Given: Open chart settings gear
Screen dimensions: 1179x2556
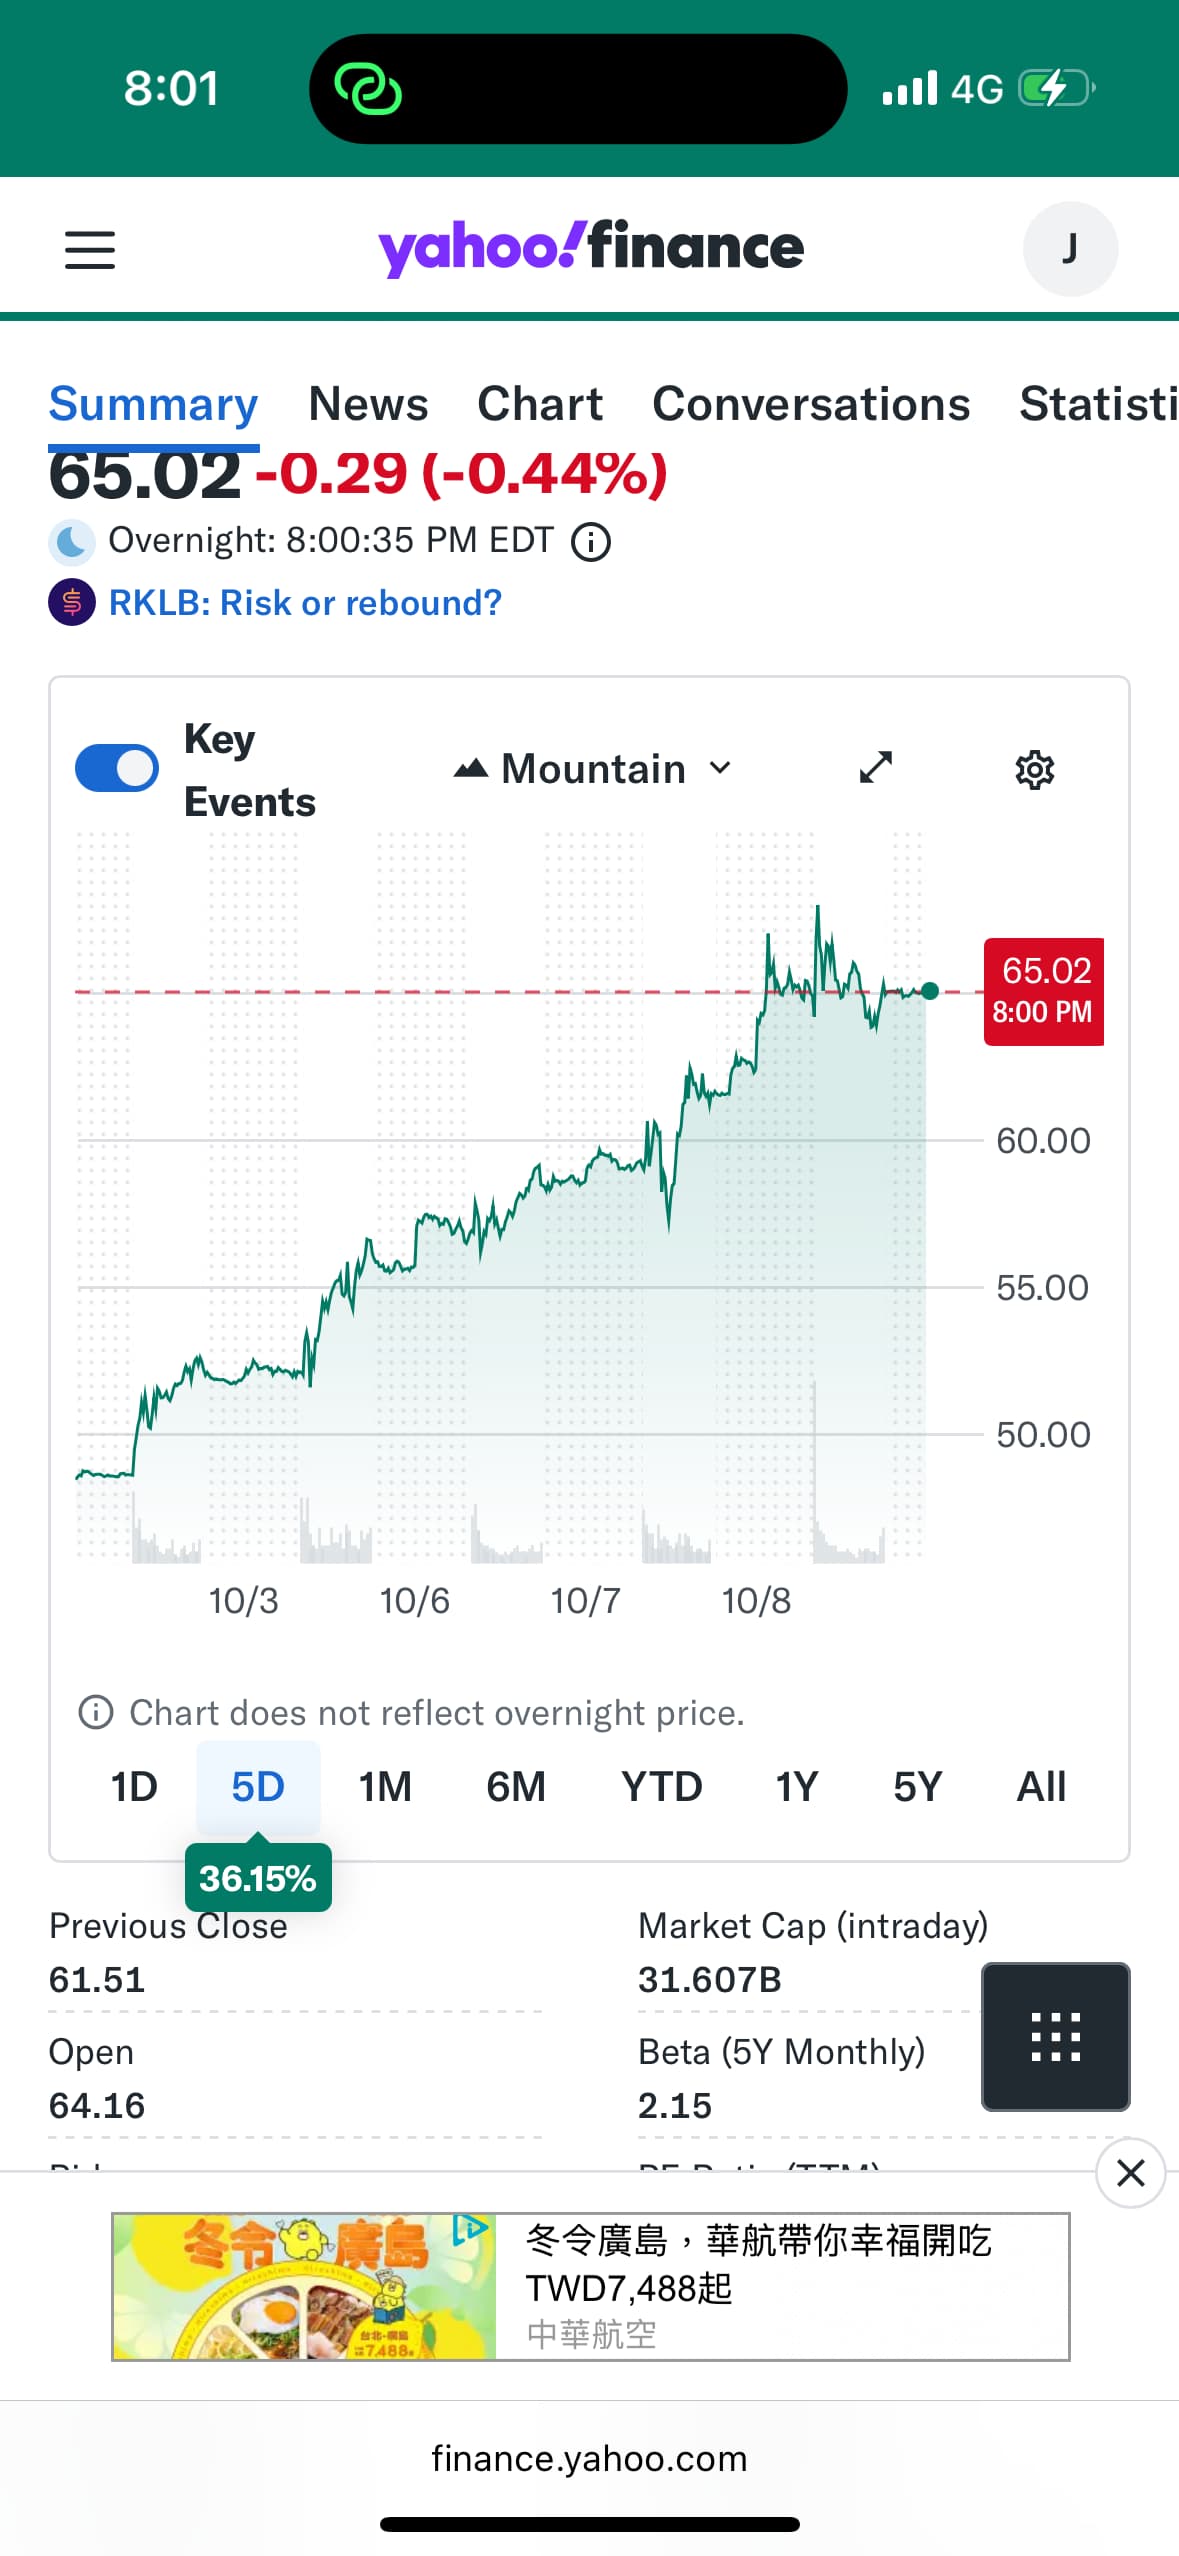Looking at the screenshot, I should (1034, 770).
